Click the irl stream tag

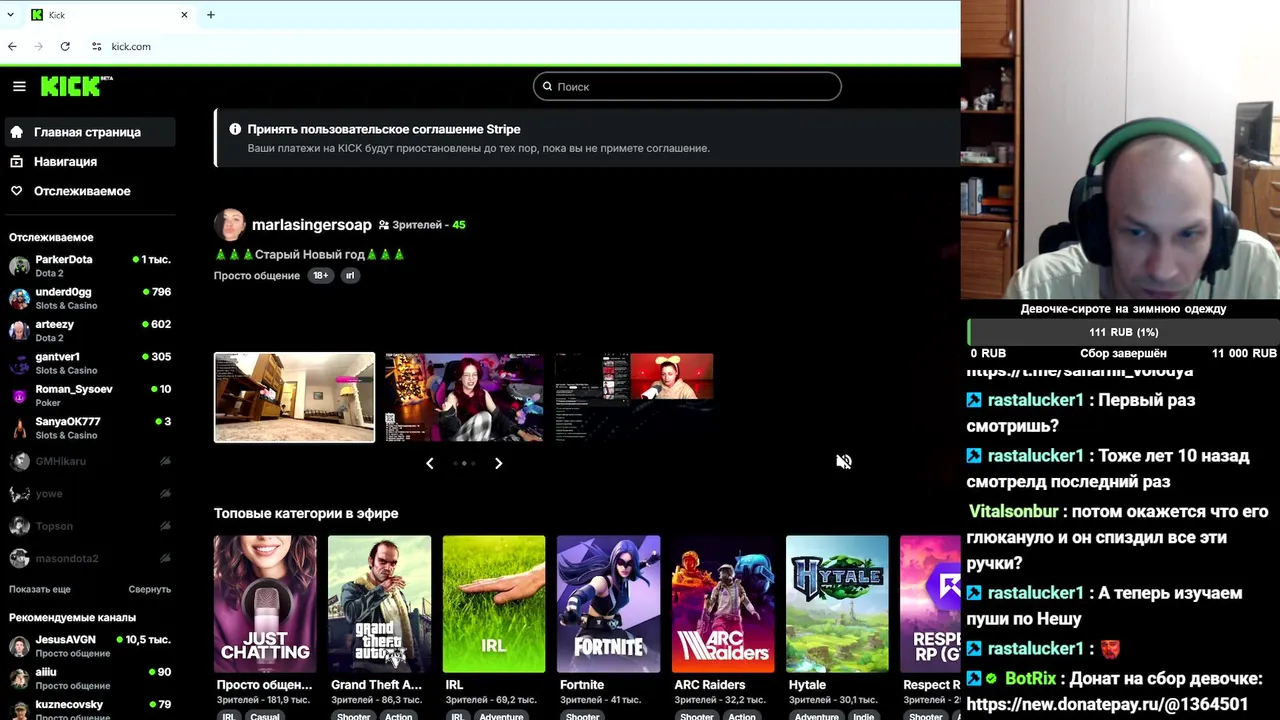[349, 276]
